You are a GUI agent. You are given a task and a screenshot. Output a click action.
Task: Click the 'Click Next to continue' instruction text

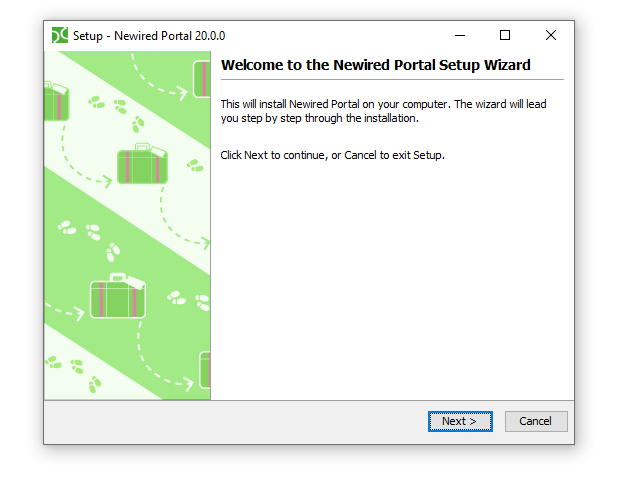pos(333,155)
